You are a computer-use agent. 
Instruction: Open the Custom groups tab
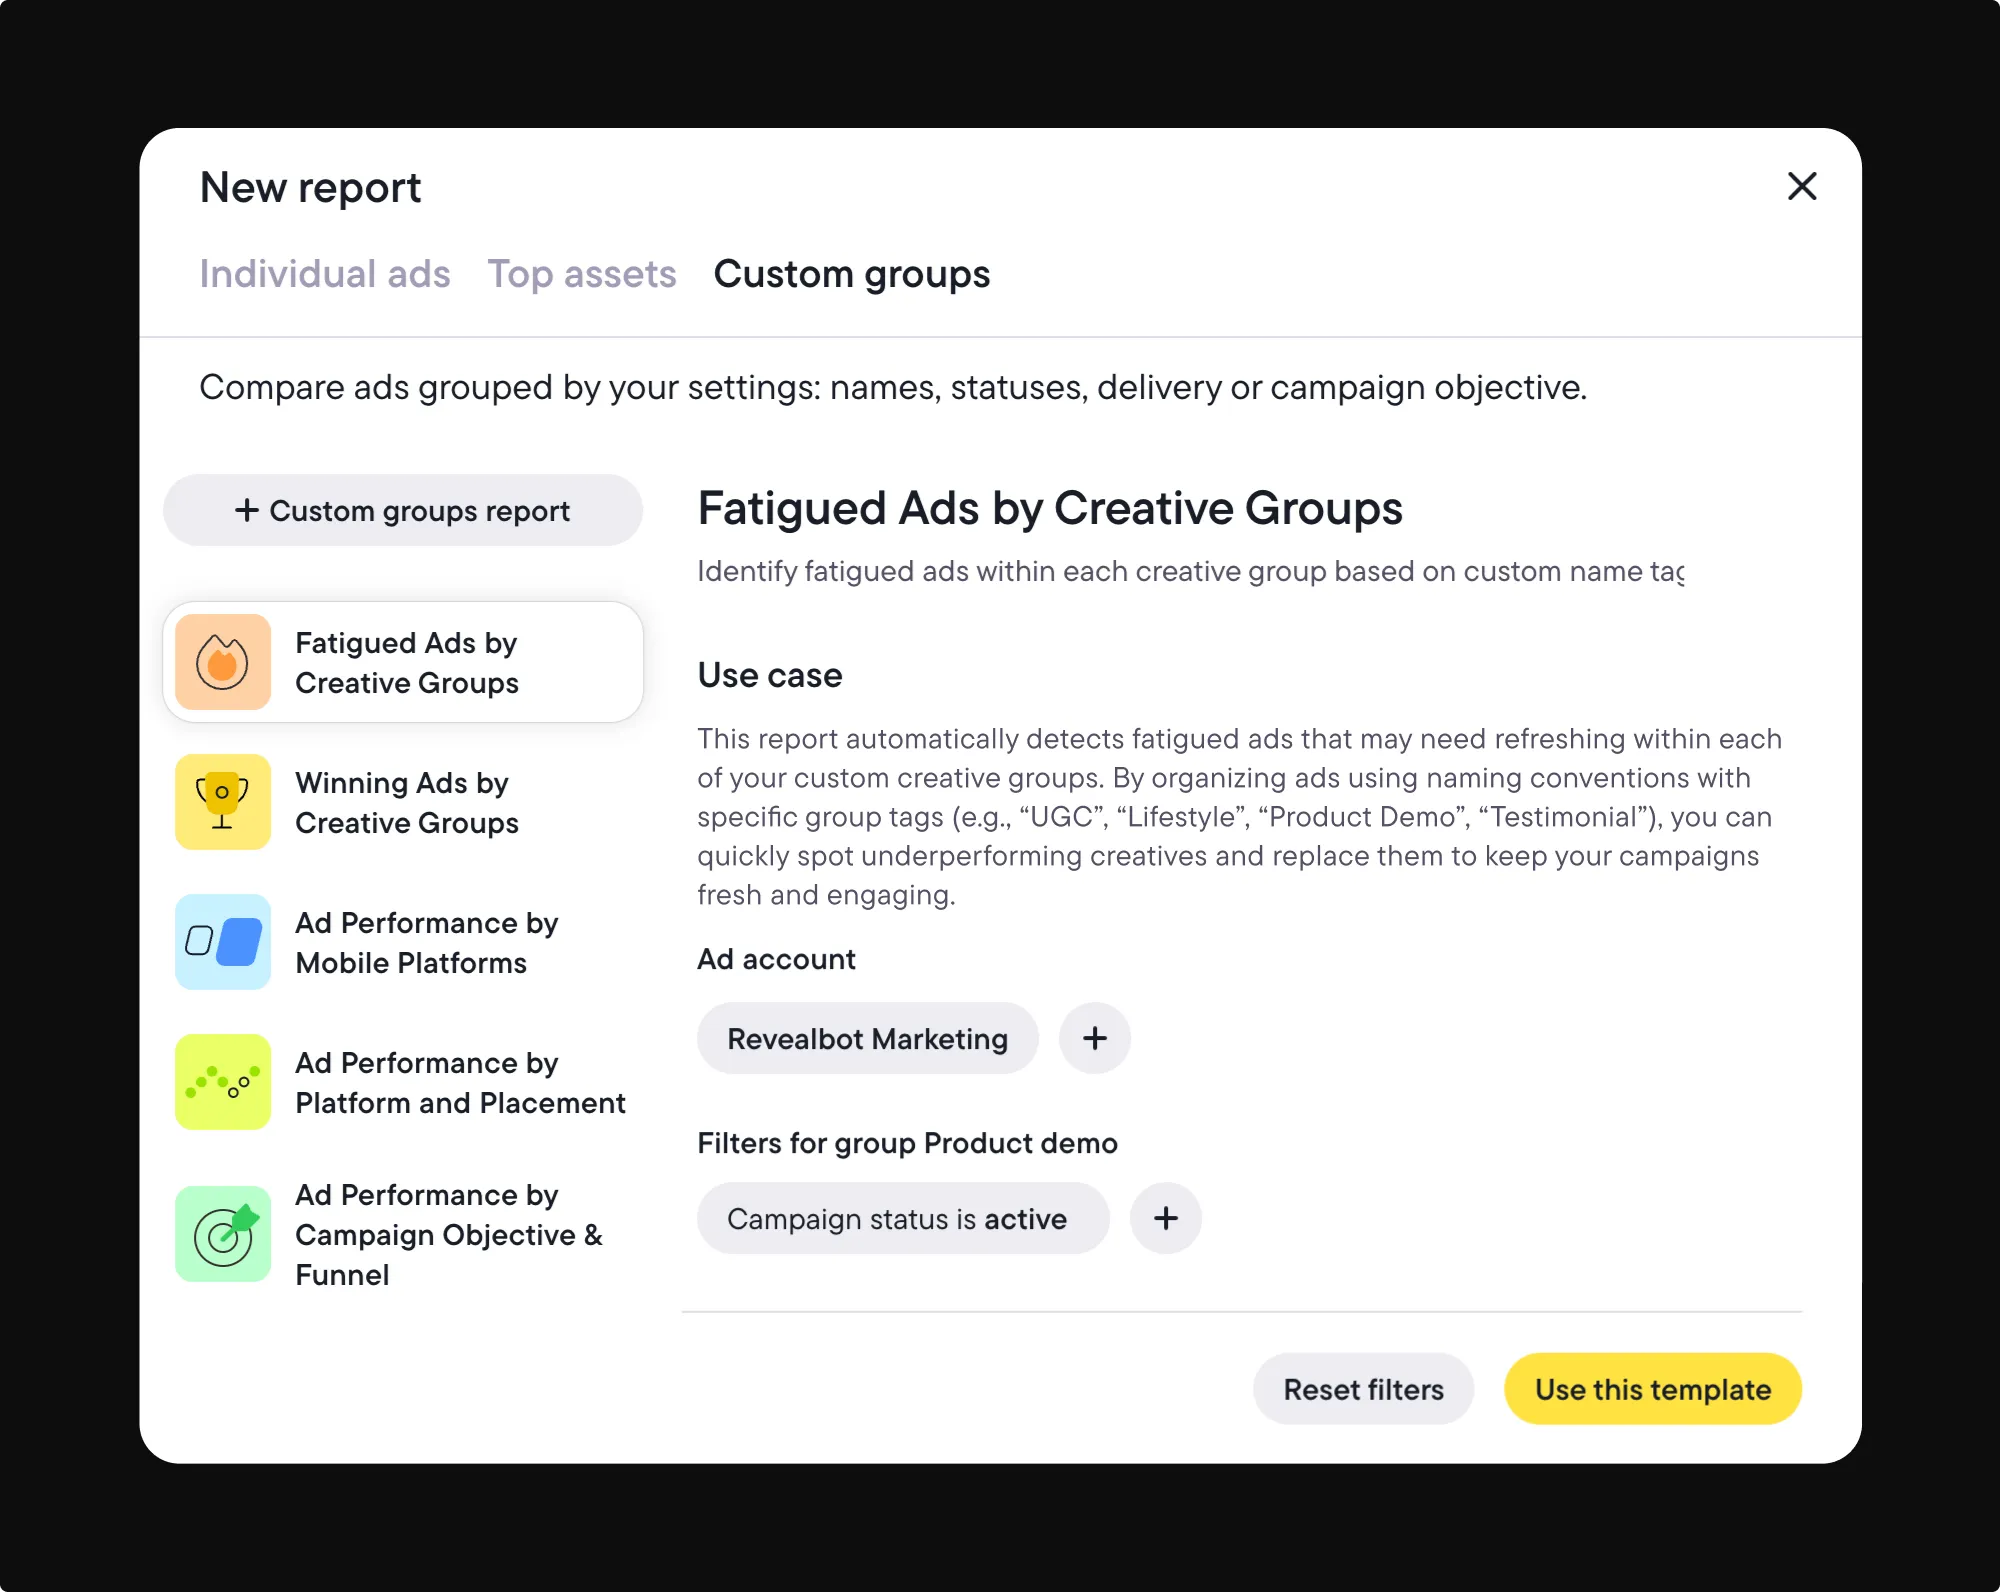(851, 274)
